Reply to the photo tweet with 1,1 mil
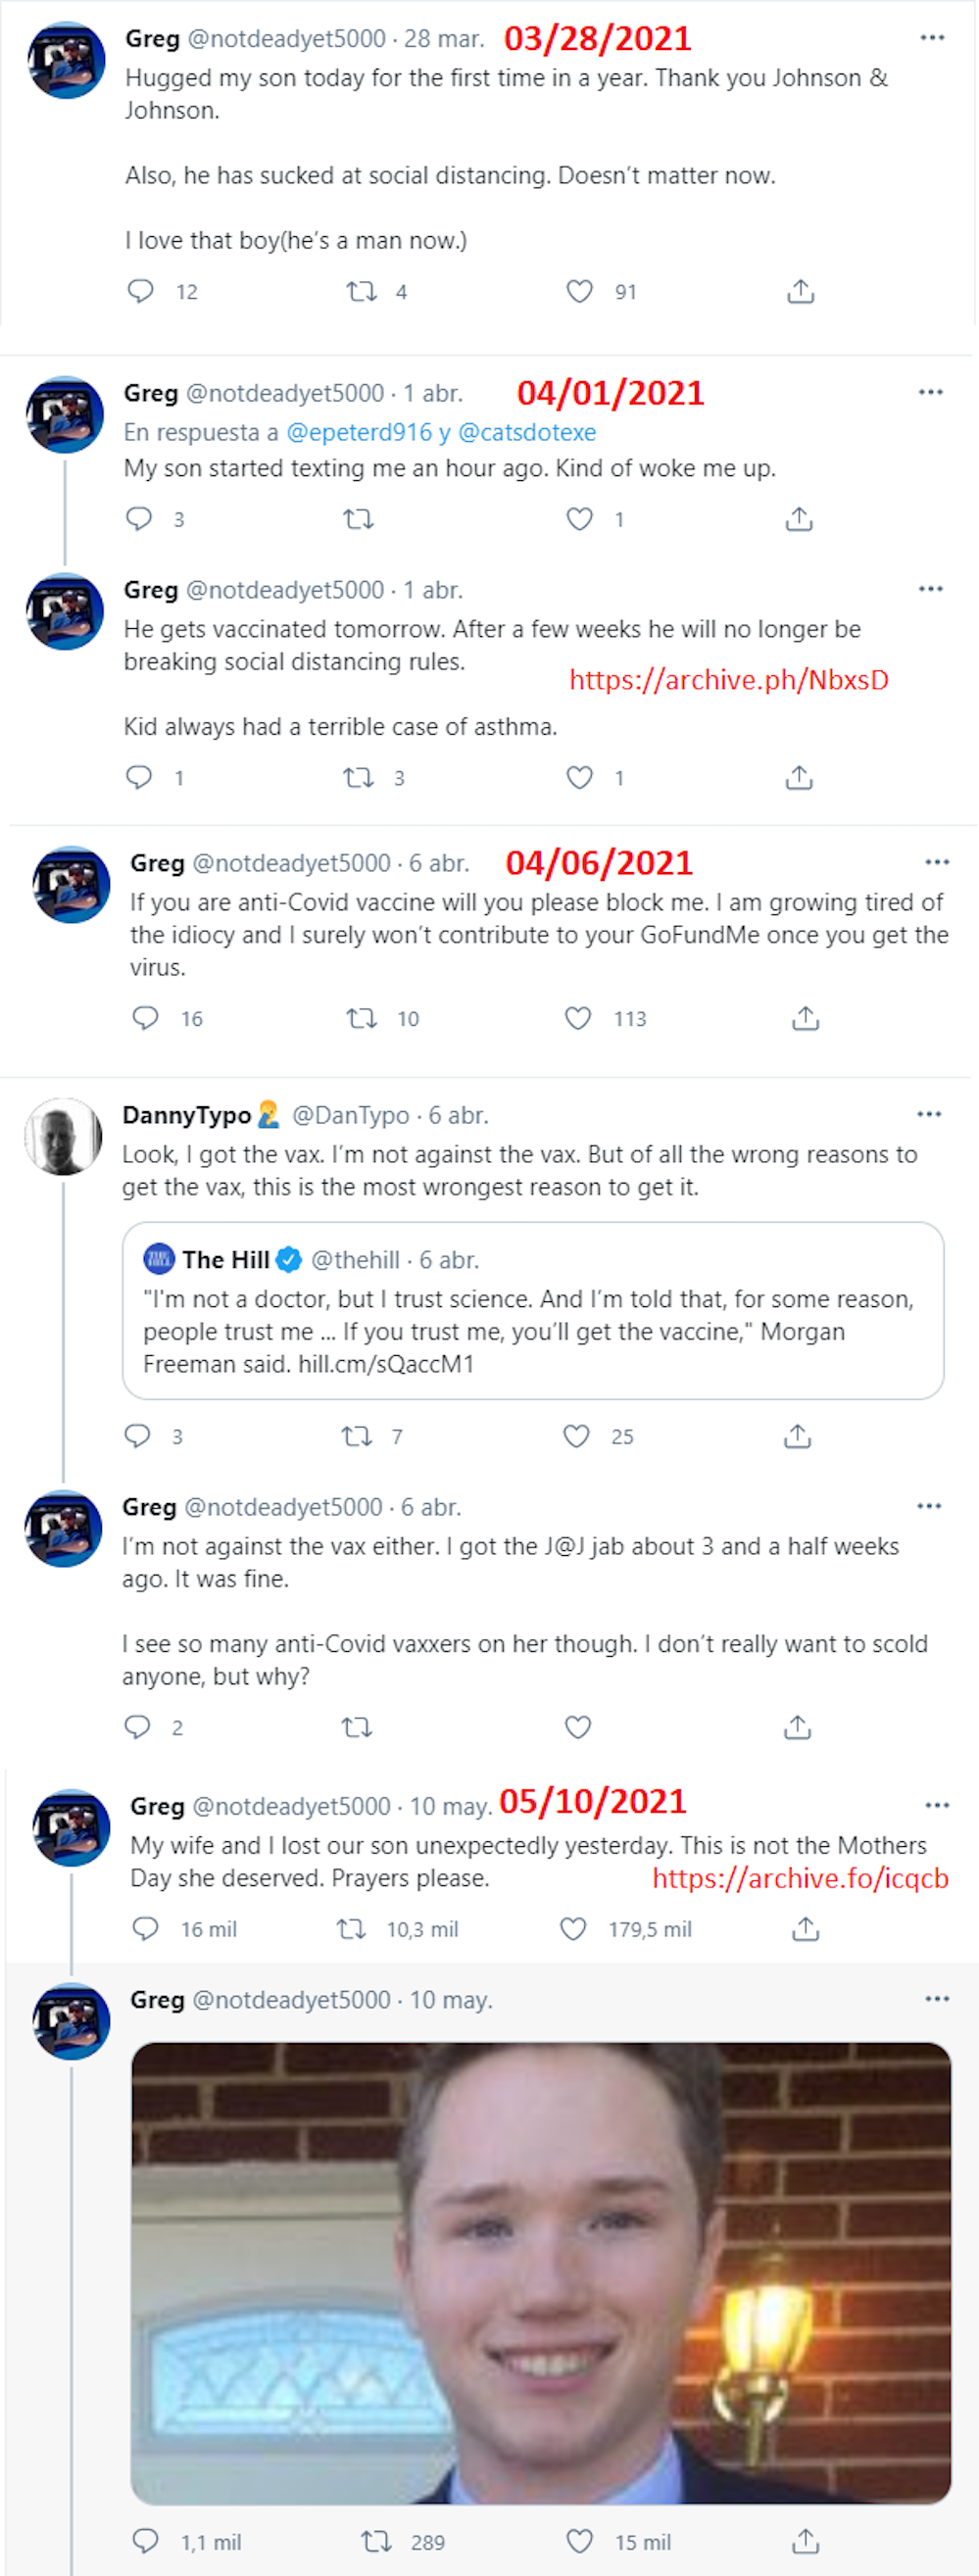The height and width of the screenshot is (2576, 979). pyautogui.click(x=146, y=2541)
